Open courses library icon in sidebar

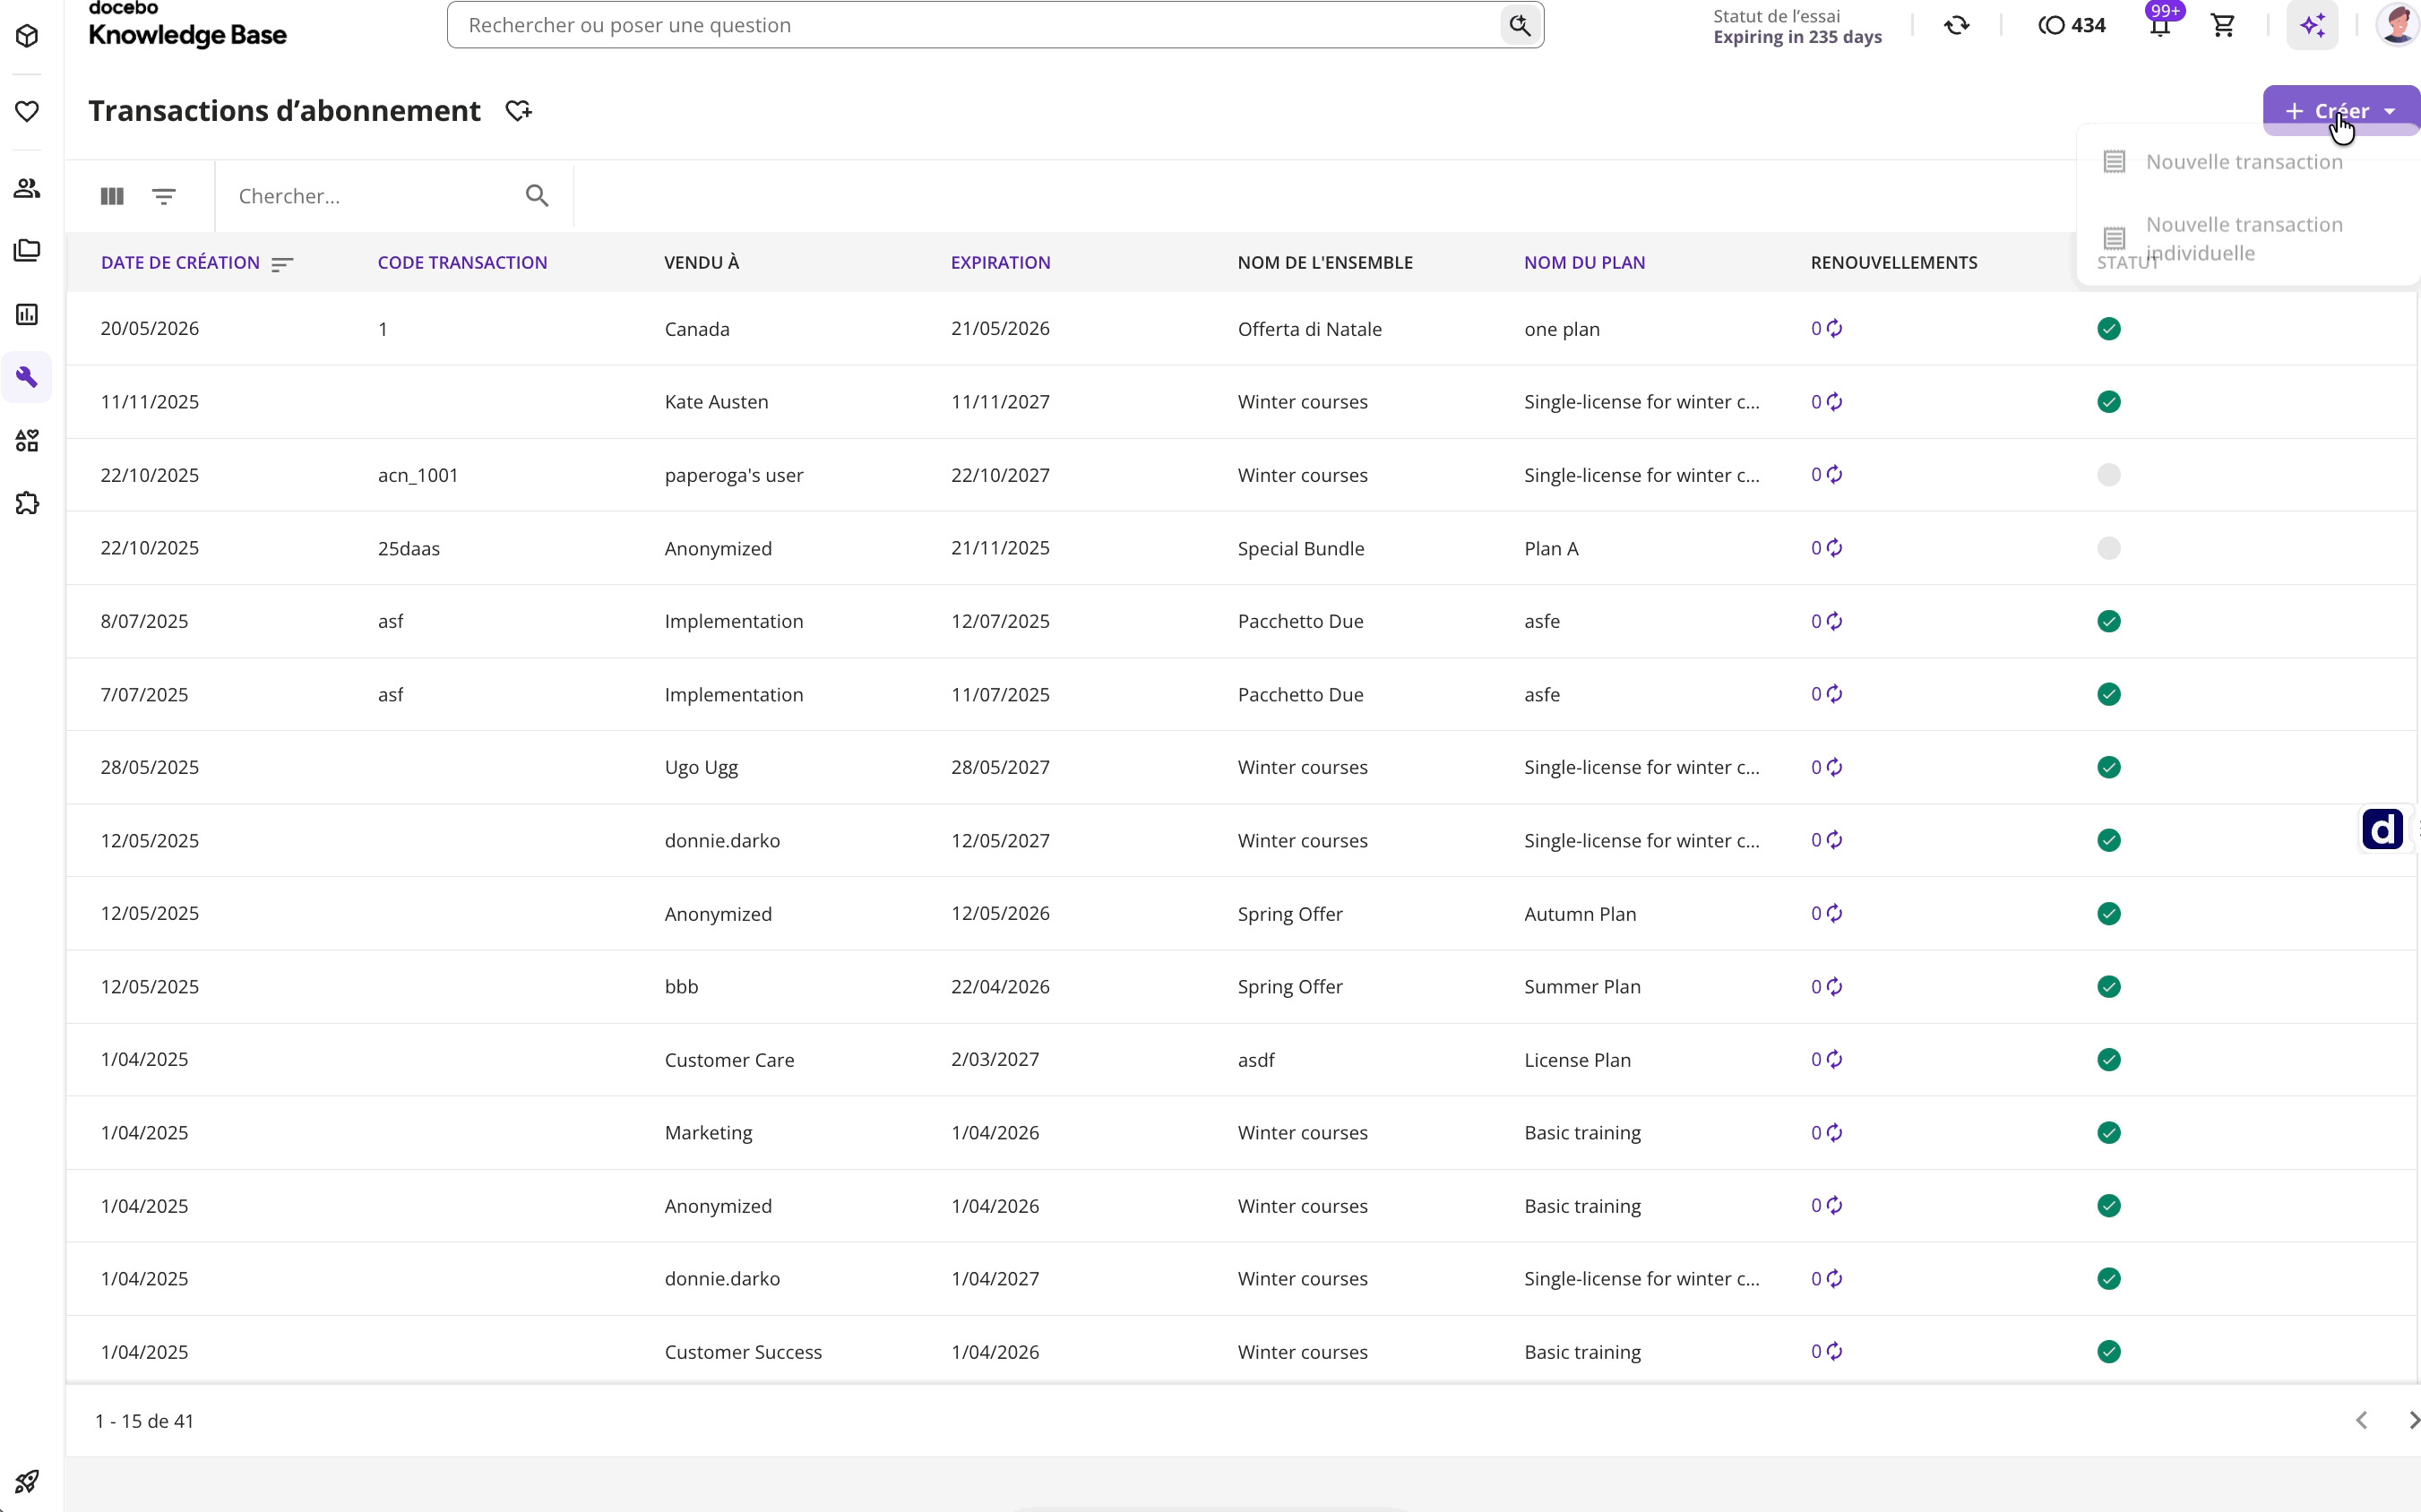[27, 250]
